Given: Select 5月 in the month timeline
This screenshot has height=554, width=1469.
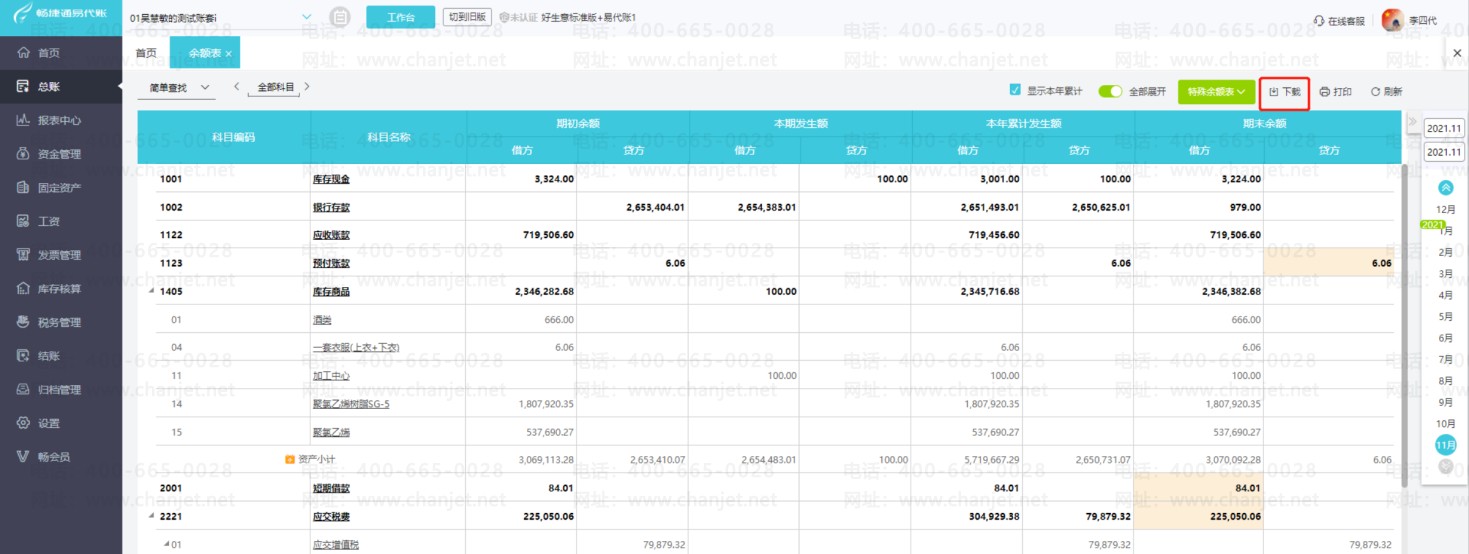Looking at the screenshot, I should click(1445, 316).
